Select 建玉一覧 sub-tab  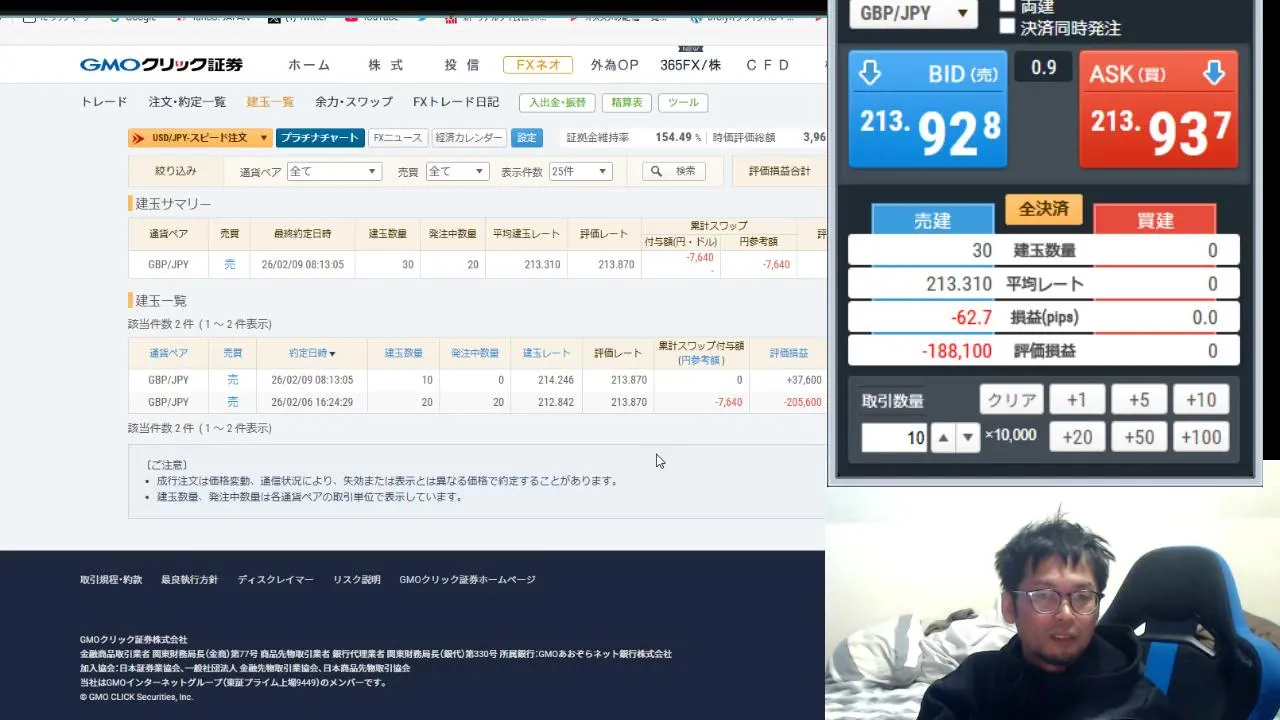(270, 102)
